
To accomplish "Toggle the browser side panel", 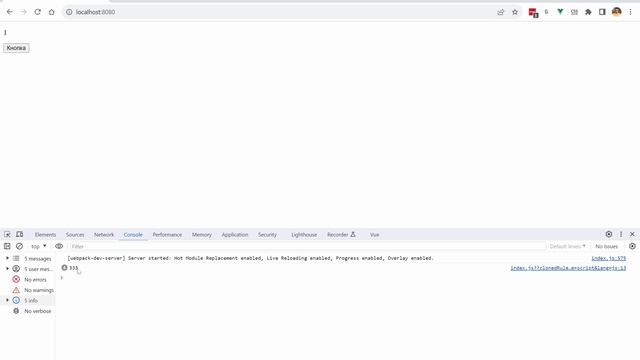I will [602, 12].
